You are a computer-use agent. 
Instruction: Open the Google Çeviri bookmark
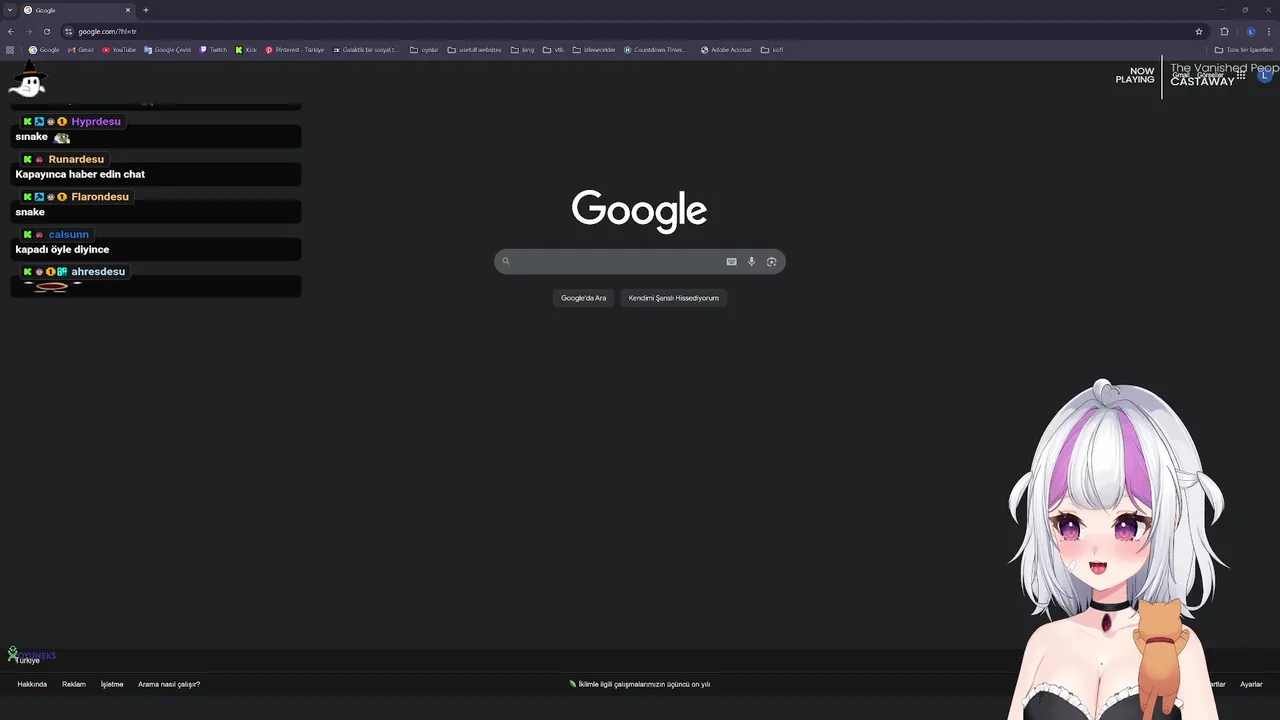[167, 49]
